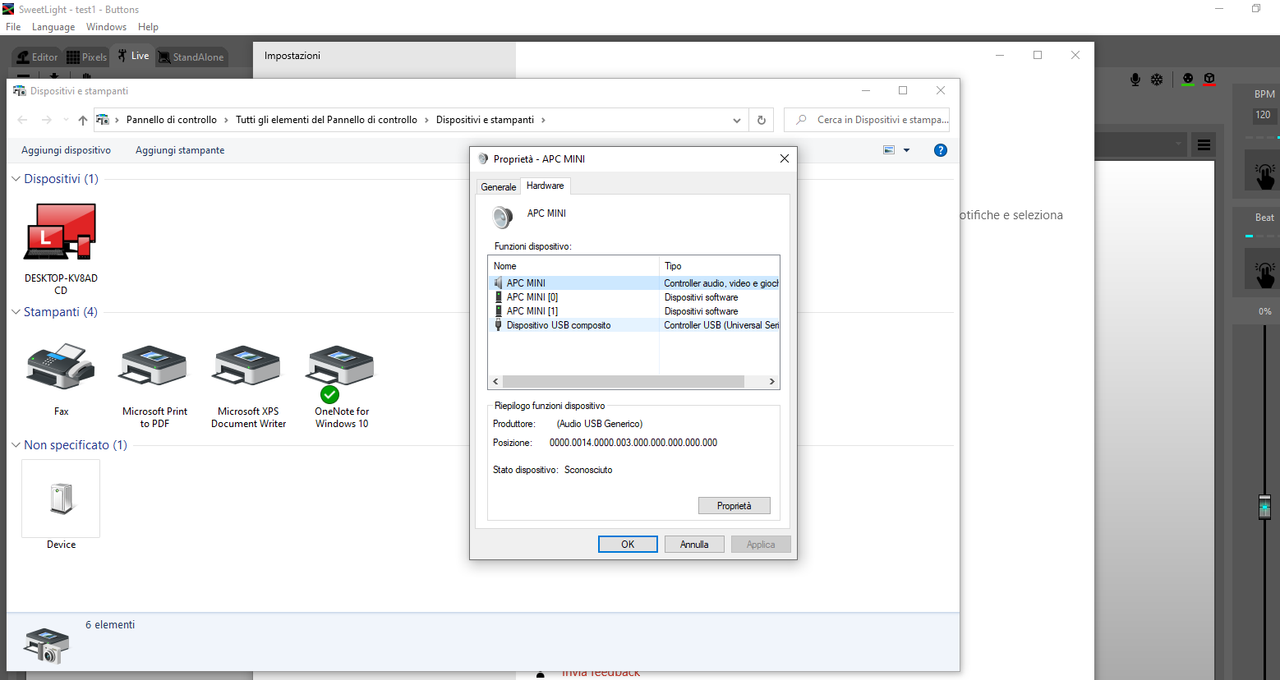The width and height of the screenshot is (1280, 680).
Task: Select the unspecified Device icon
Action: [x=61, y=506]
